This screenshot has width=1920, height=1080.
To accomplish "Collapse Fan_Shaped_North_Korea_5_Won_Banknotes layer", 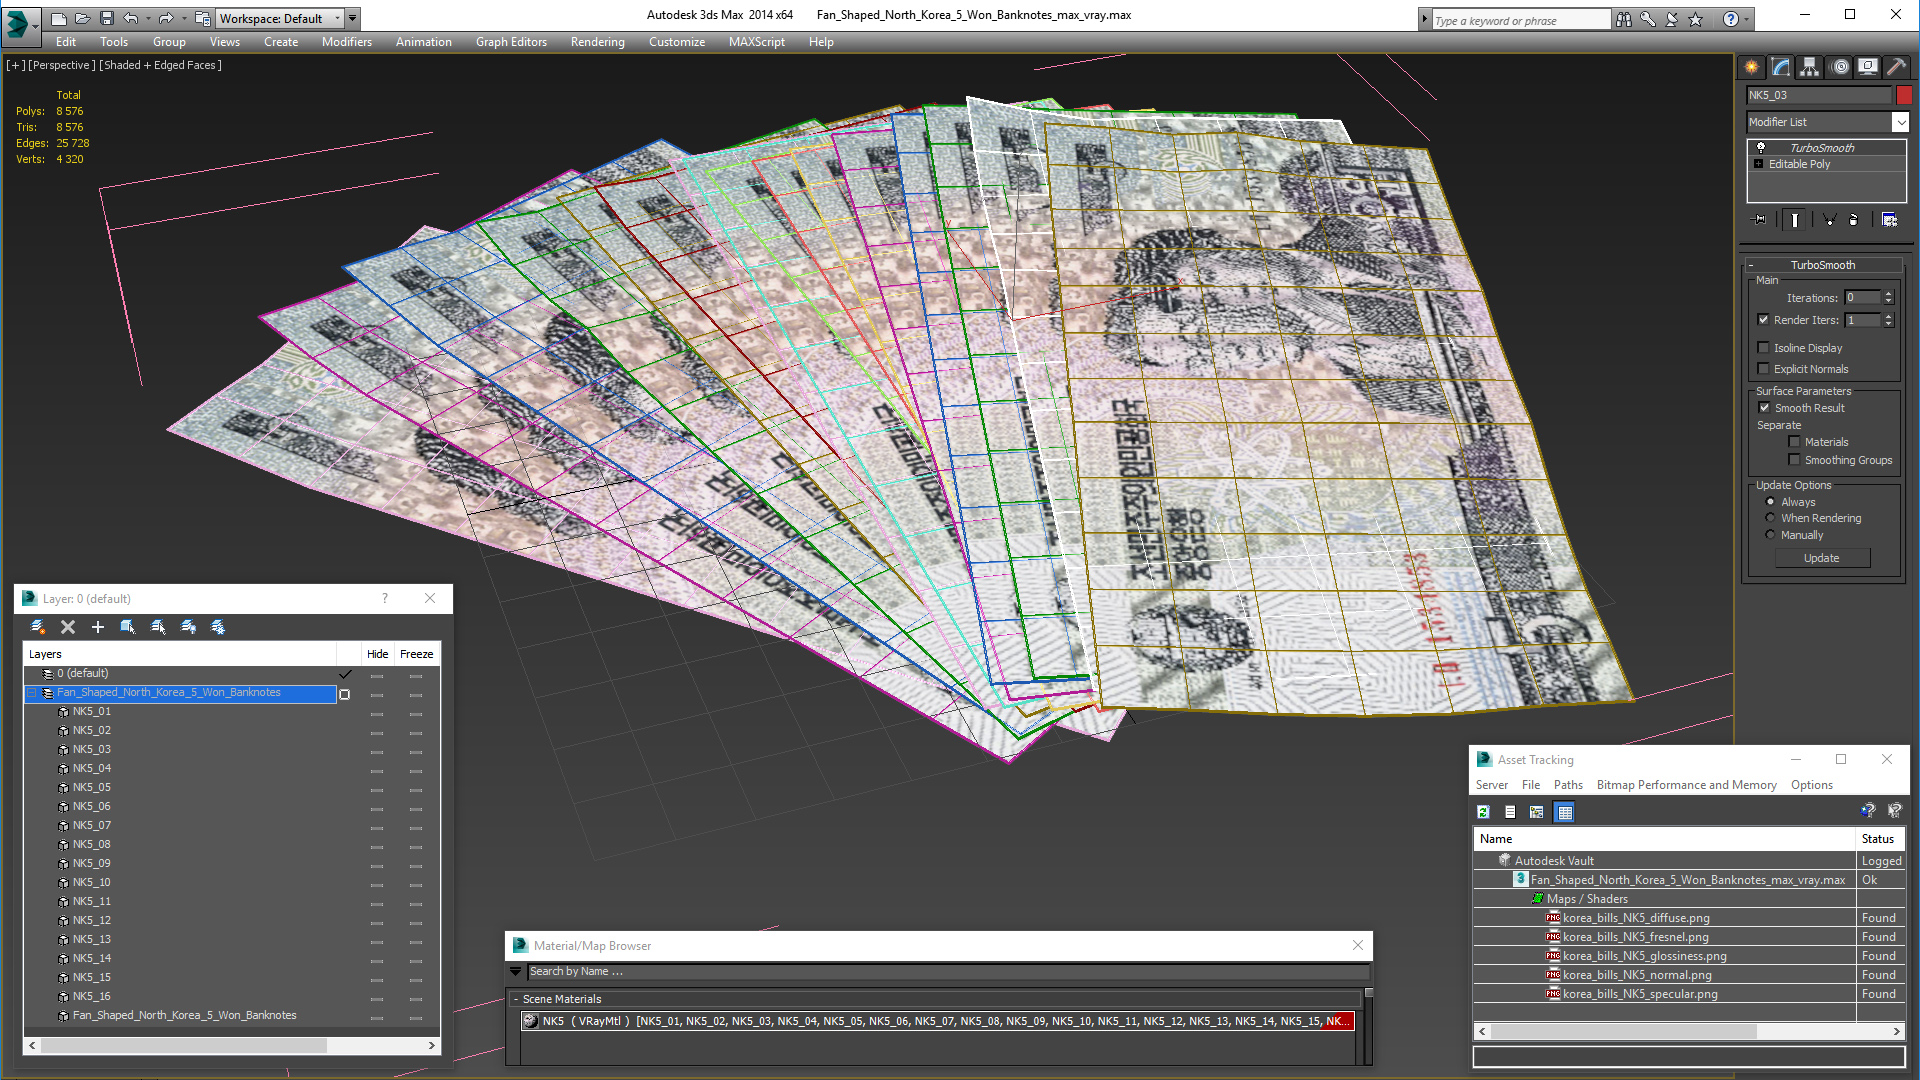I will click(31, 693).
